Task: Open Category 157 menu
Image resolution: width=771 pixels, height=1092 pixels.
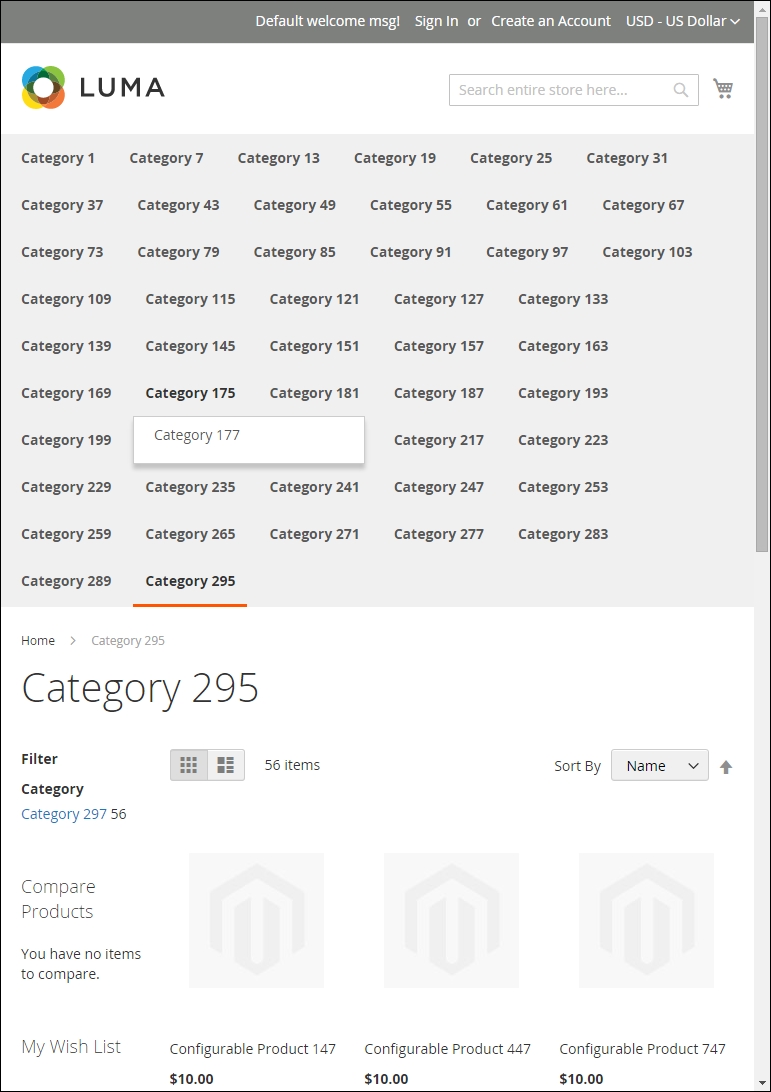Action: (439, 346)
